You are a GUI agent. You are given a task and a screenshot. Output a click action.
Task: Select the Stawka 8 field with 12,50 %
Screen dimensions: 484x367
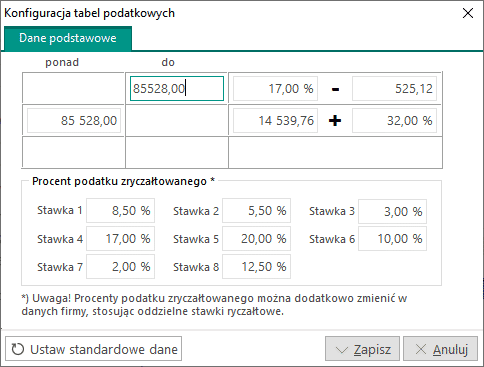(256, 267)
